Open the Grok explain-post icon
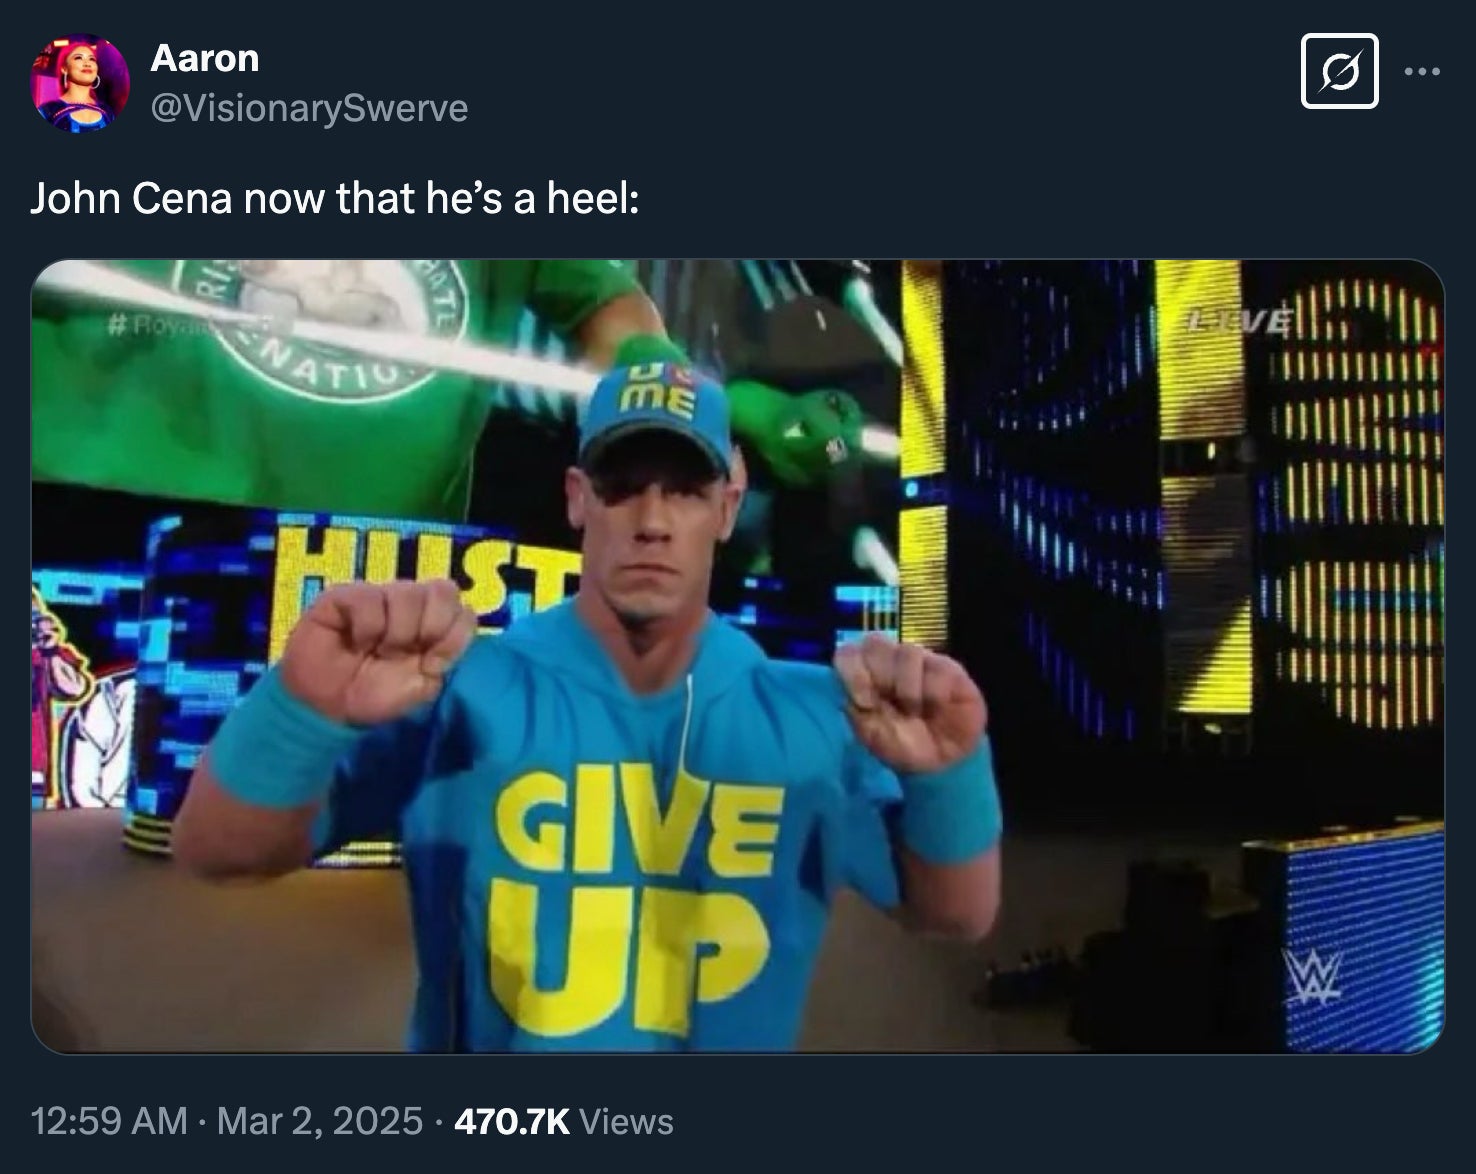 (x=1339, y=71)
